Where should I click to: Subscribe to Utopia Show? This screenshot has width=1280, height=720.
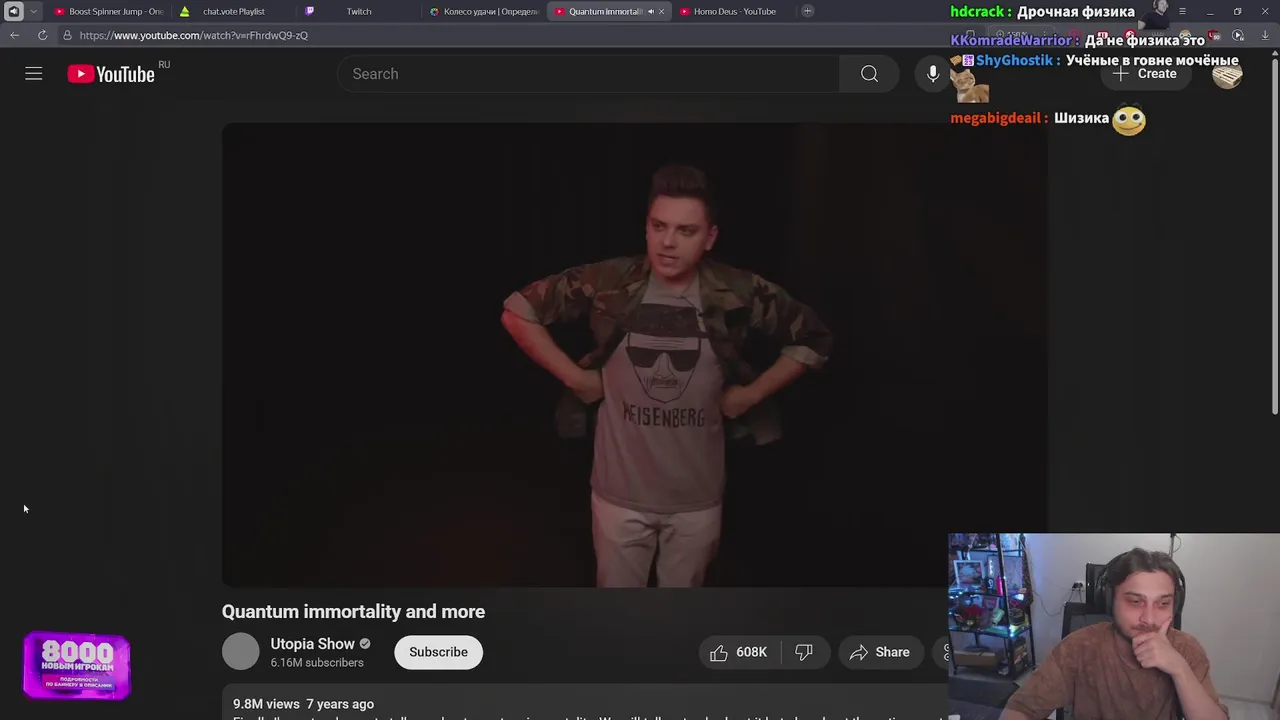438,652
